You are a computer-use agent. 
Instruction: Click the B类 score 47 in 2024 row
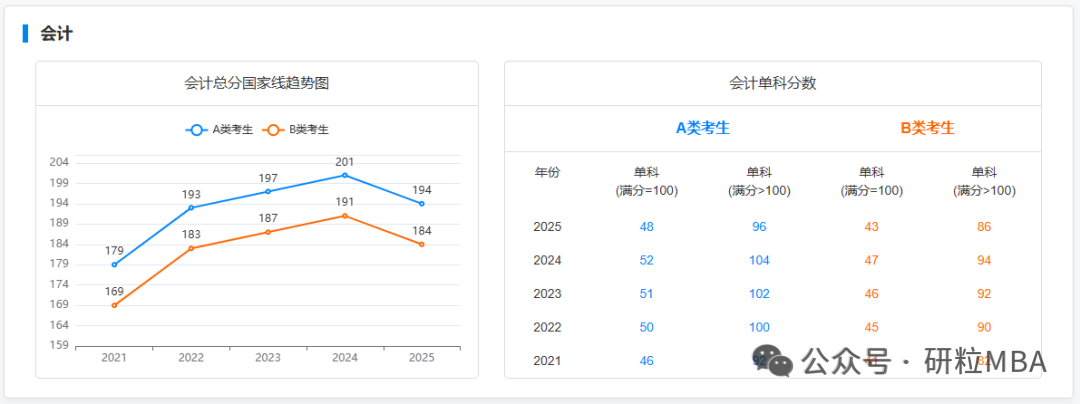pyautogui.click(x=871, y=260)
